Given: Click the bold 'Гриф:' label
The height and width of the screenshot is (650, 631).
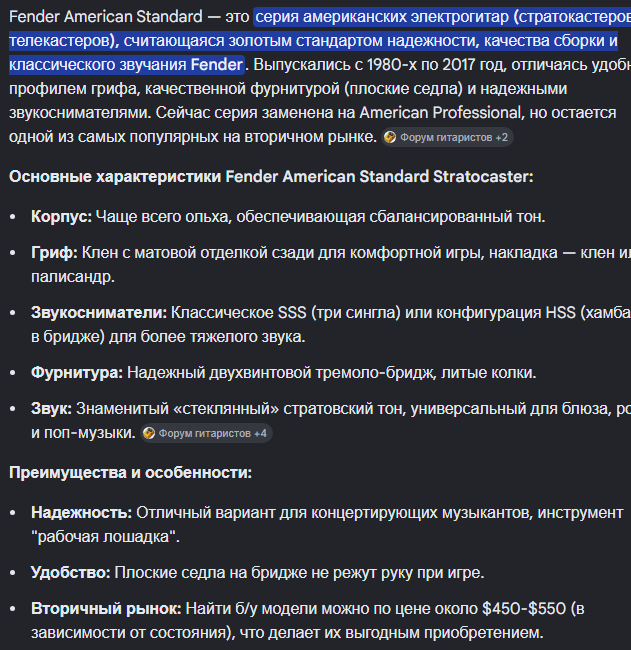Looking at the screenshot, I should (x=54, y=252).
